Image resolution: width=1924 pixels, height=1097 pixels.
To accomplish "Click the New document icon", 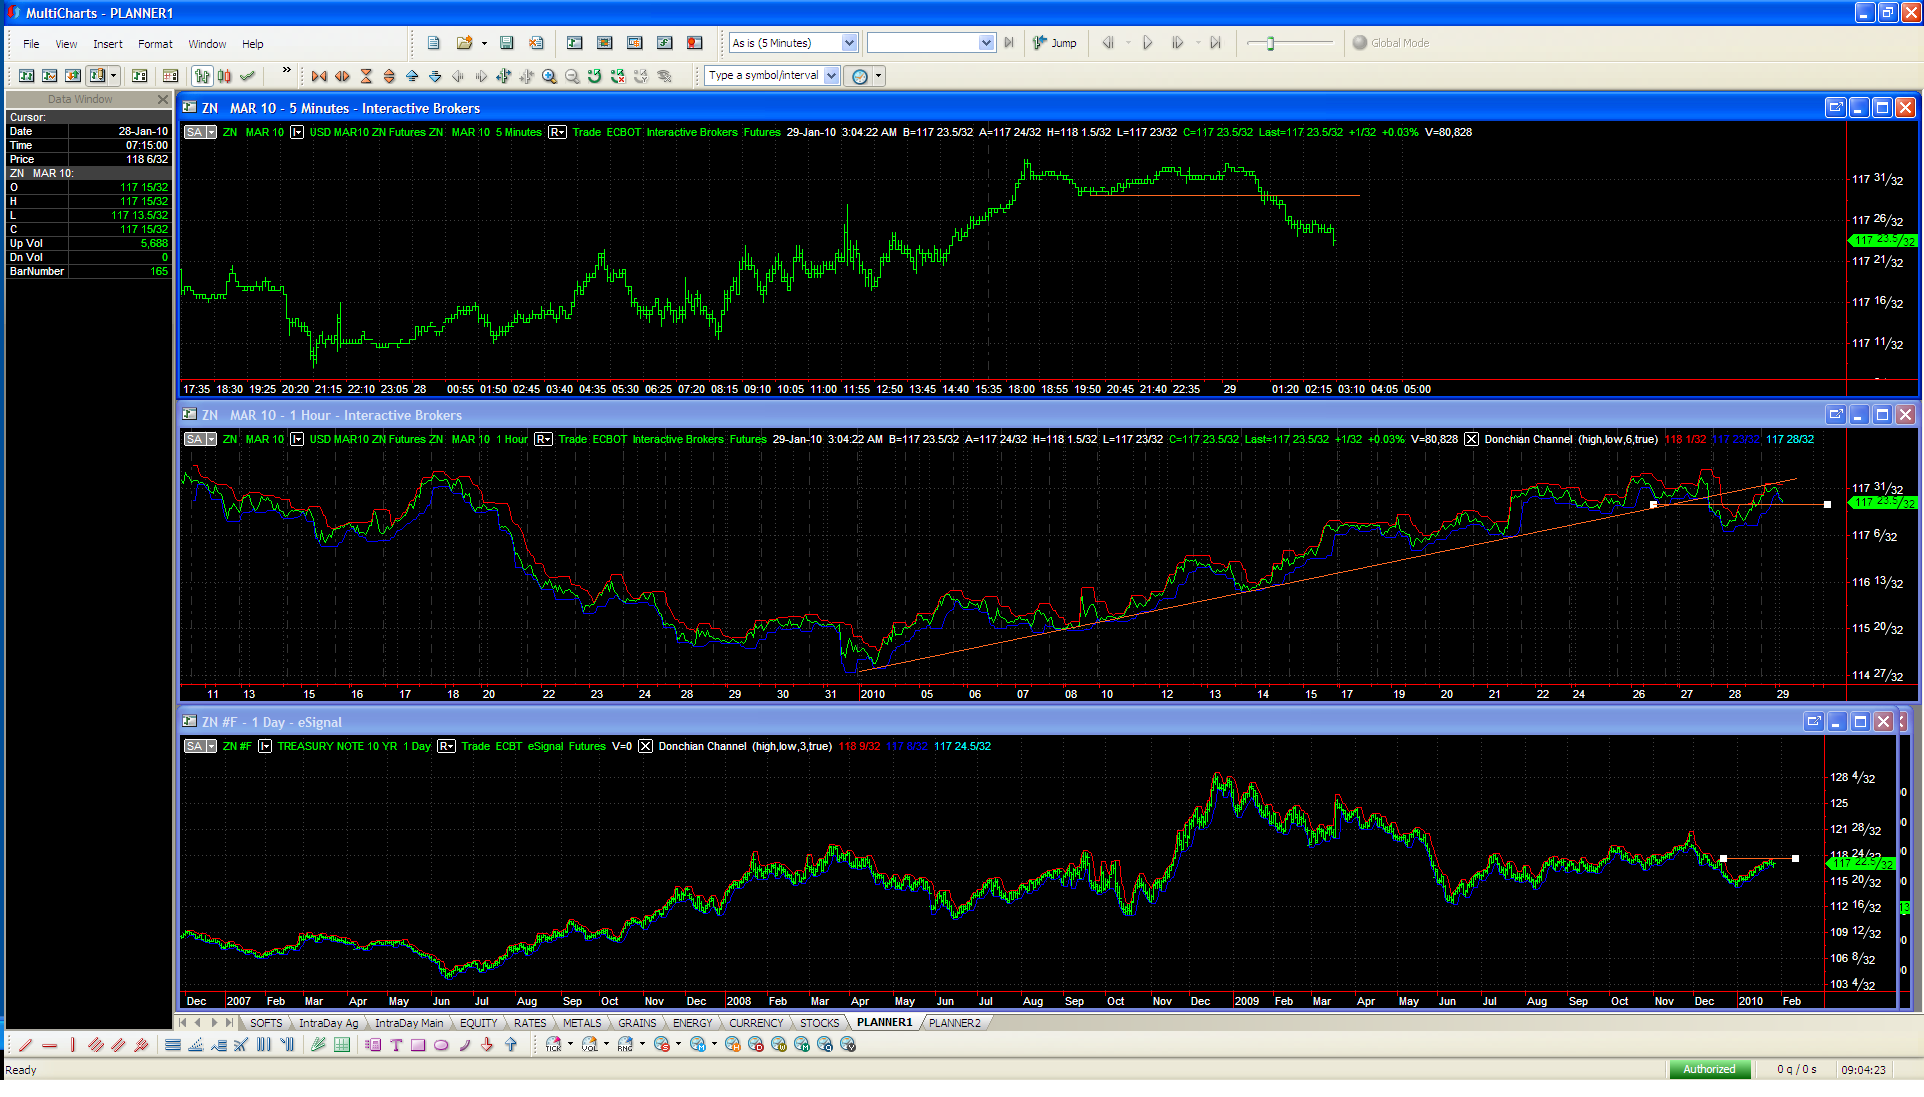I will [x=433, y=43].
